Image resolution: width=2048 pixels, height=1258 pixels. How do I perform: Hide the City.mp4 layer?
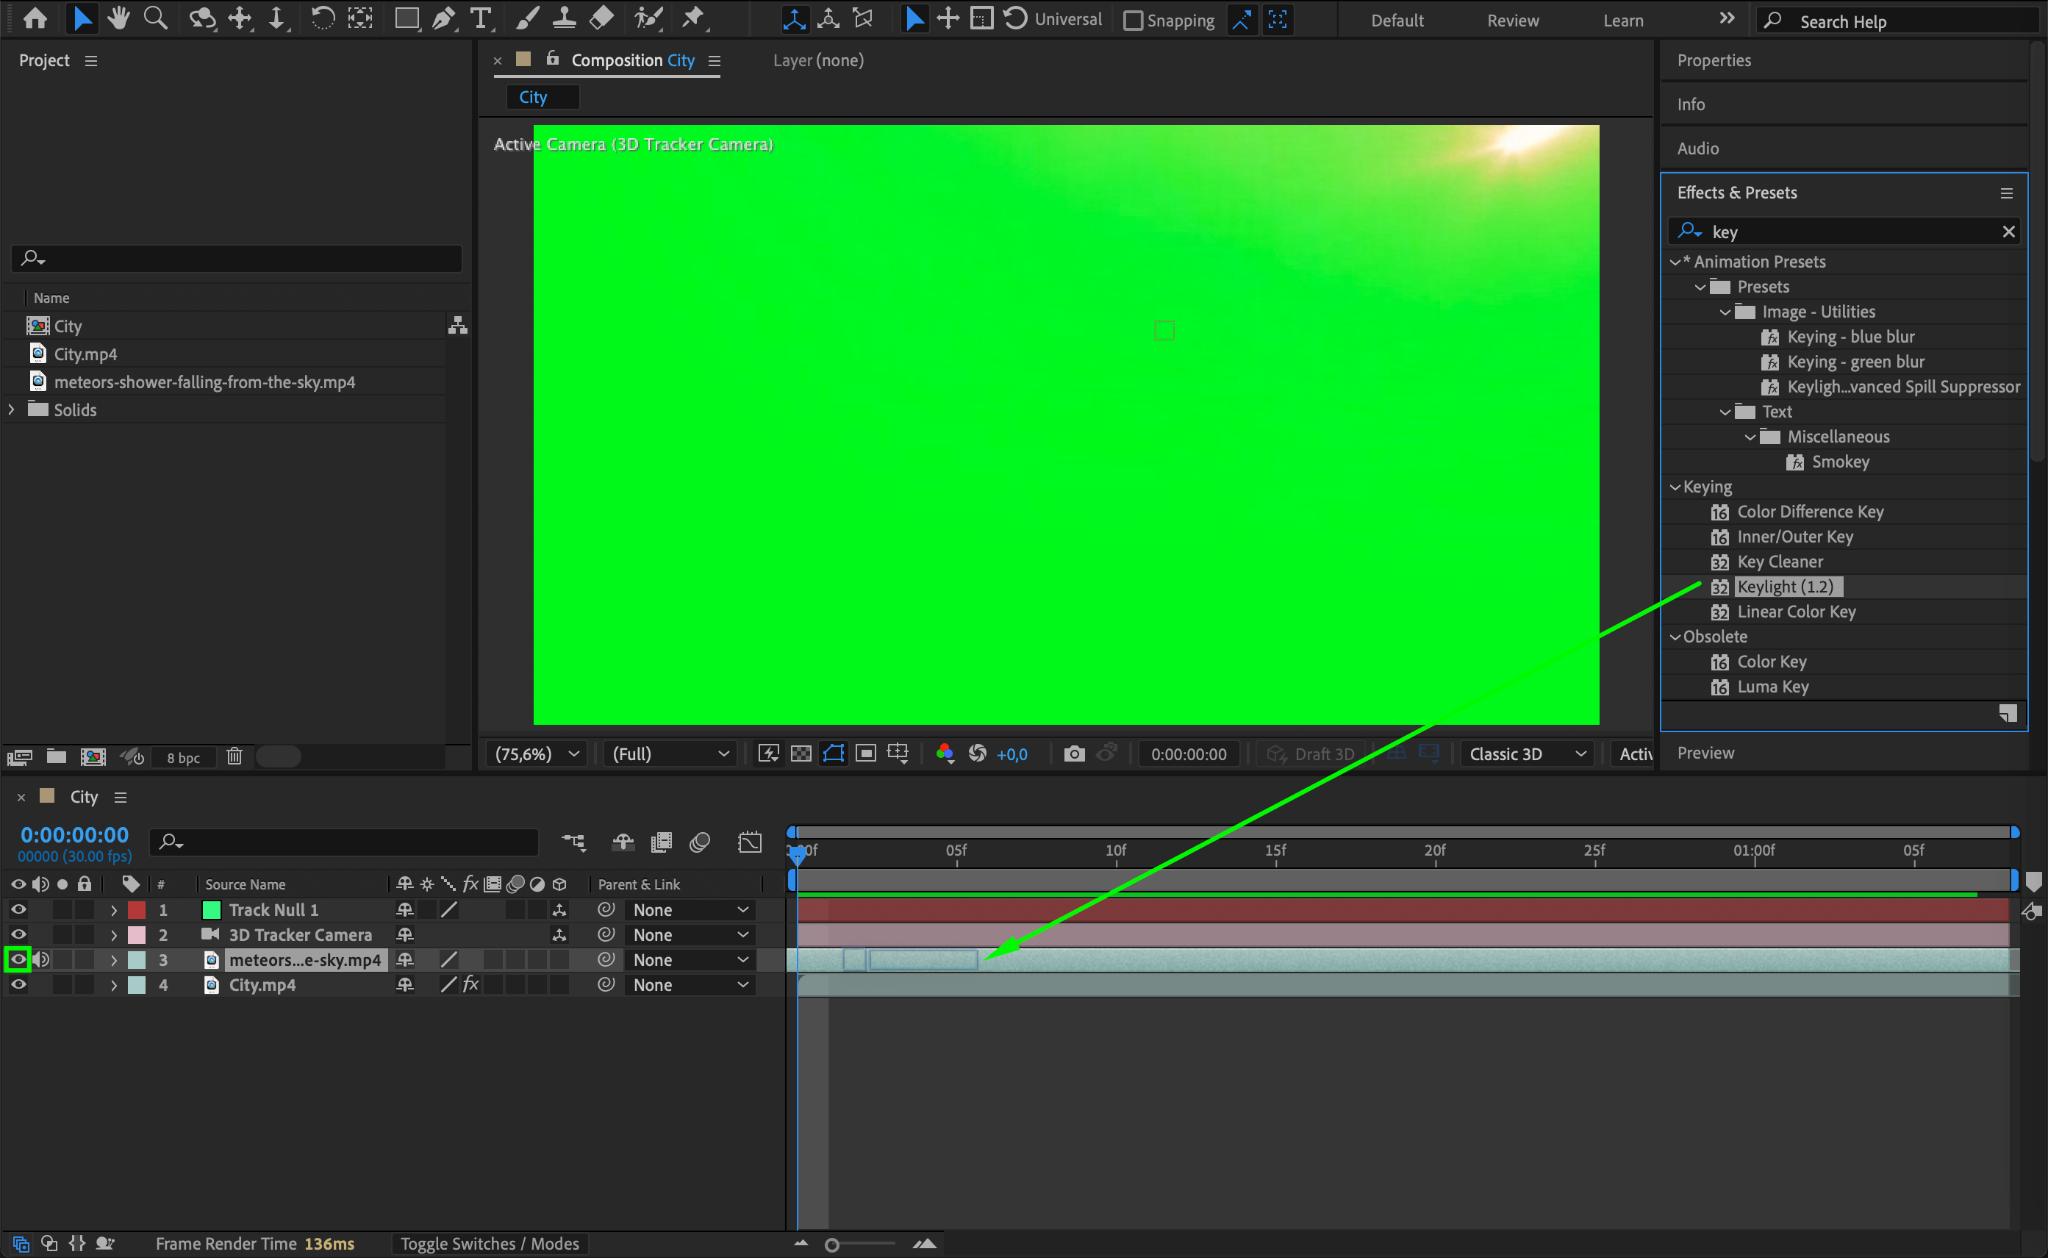(18, 985)
